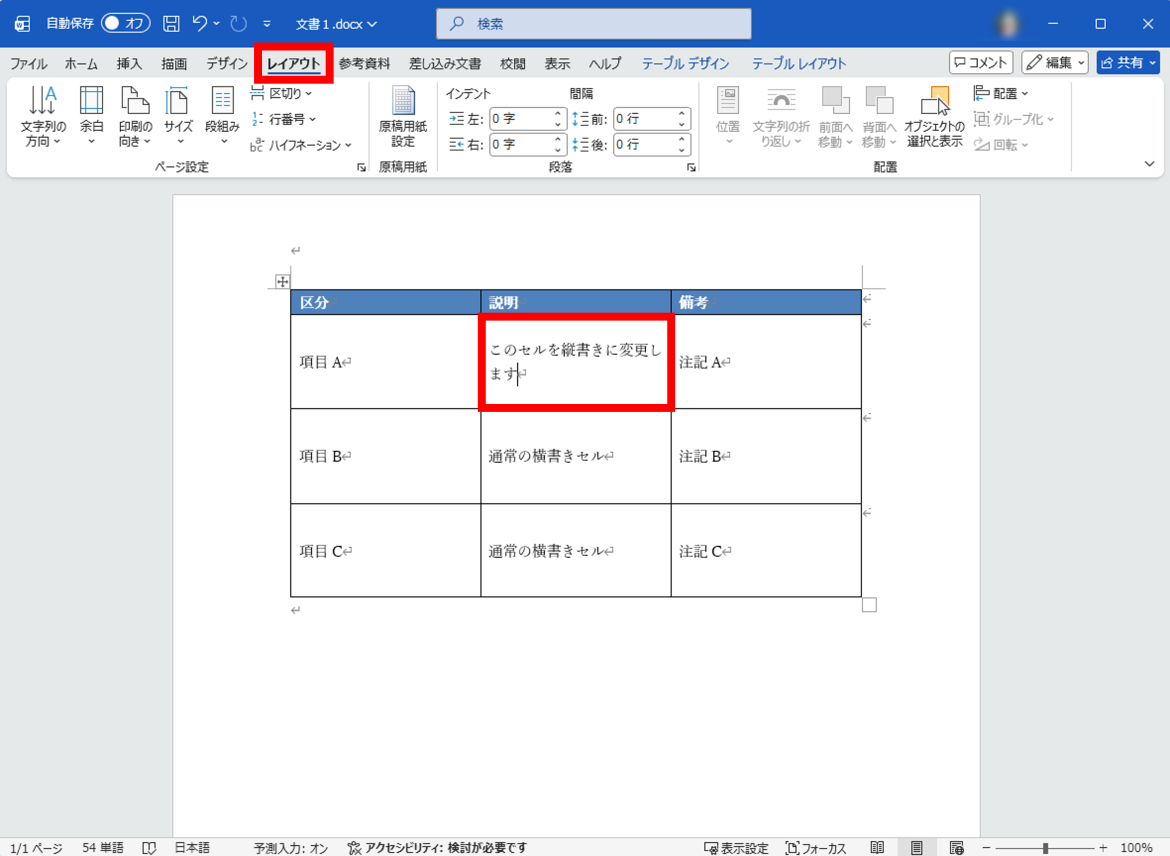The image size is (1170, 856).
Task: Click the コメント comments button
Action: pos(981,63)
